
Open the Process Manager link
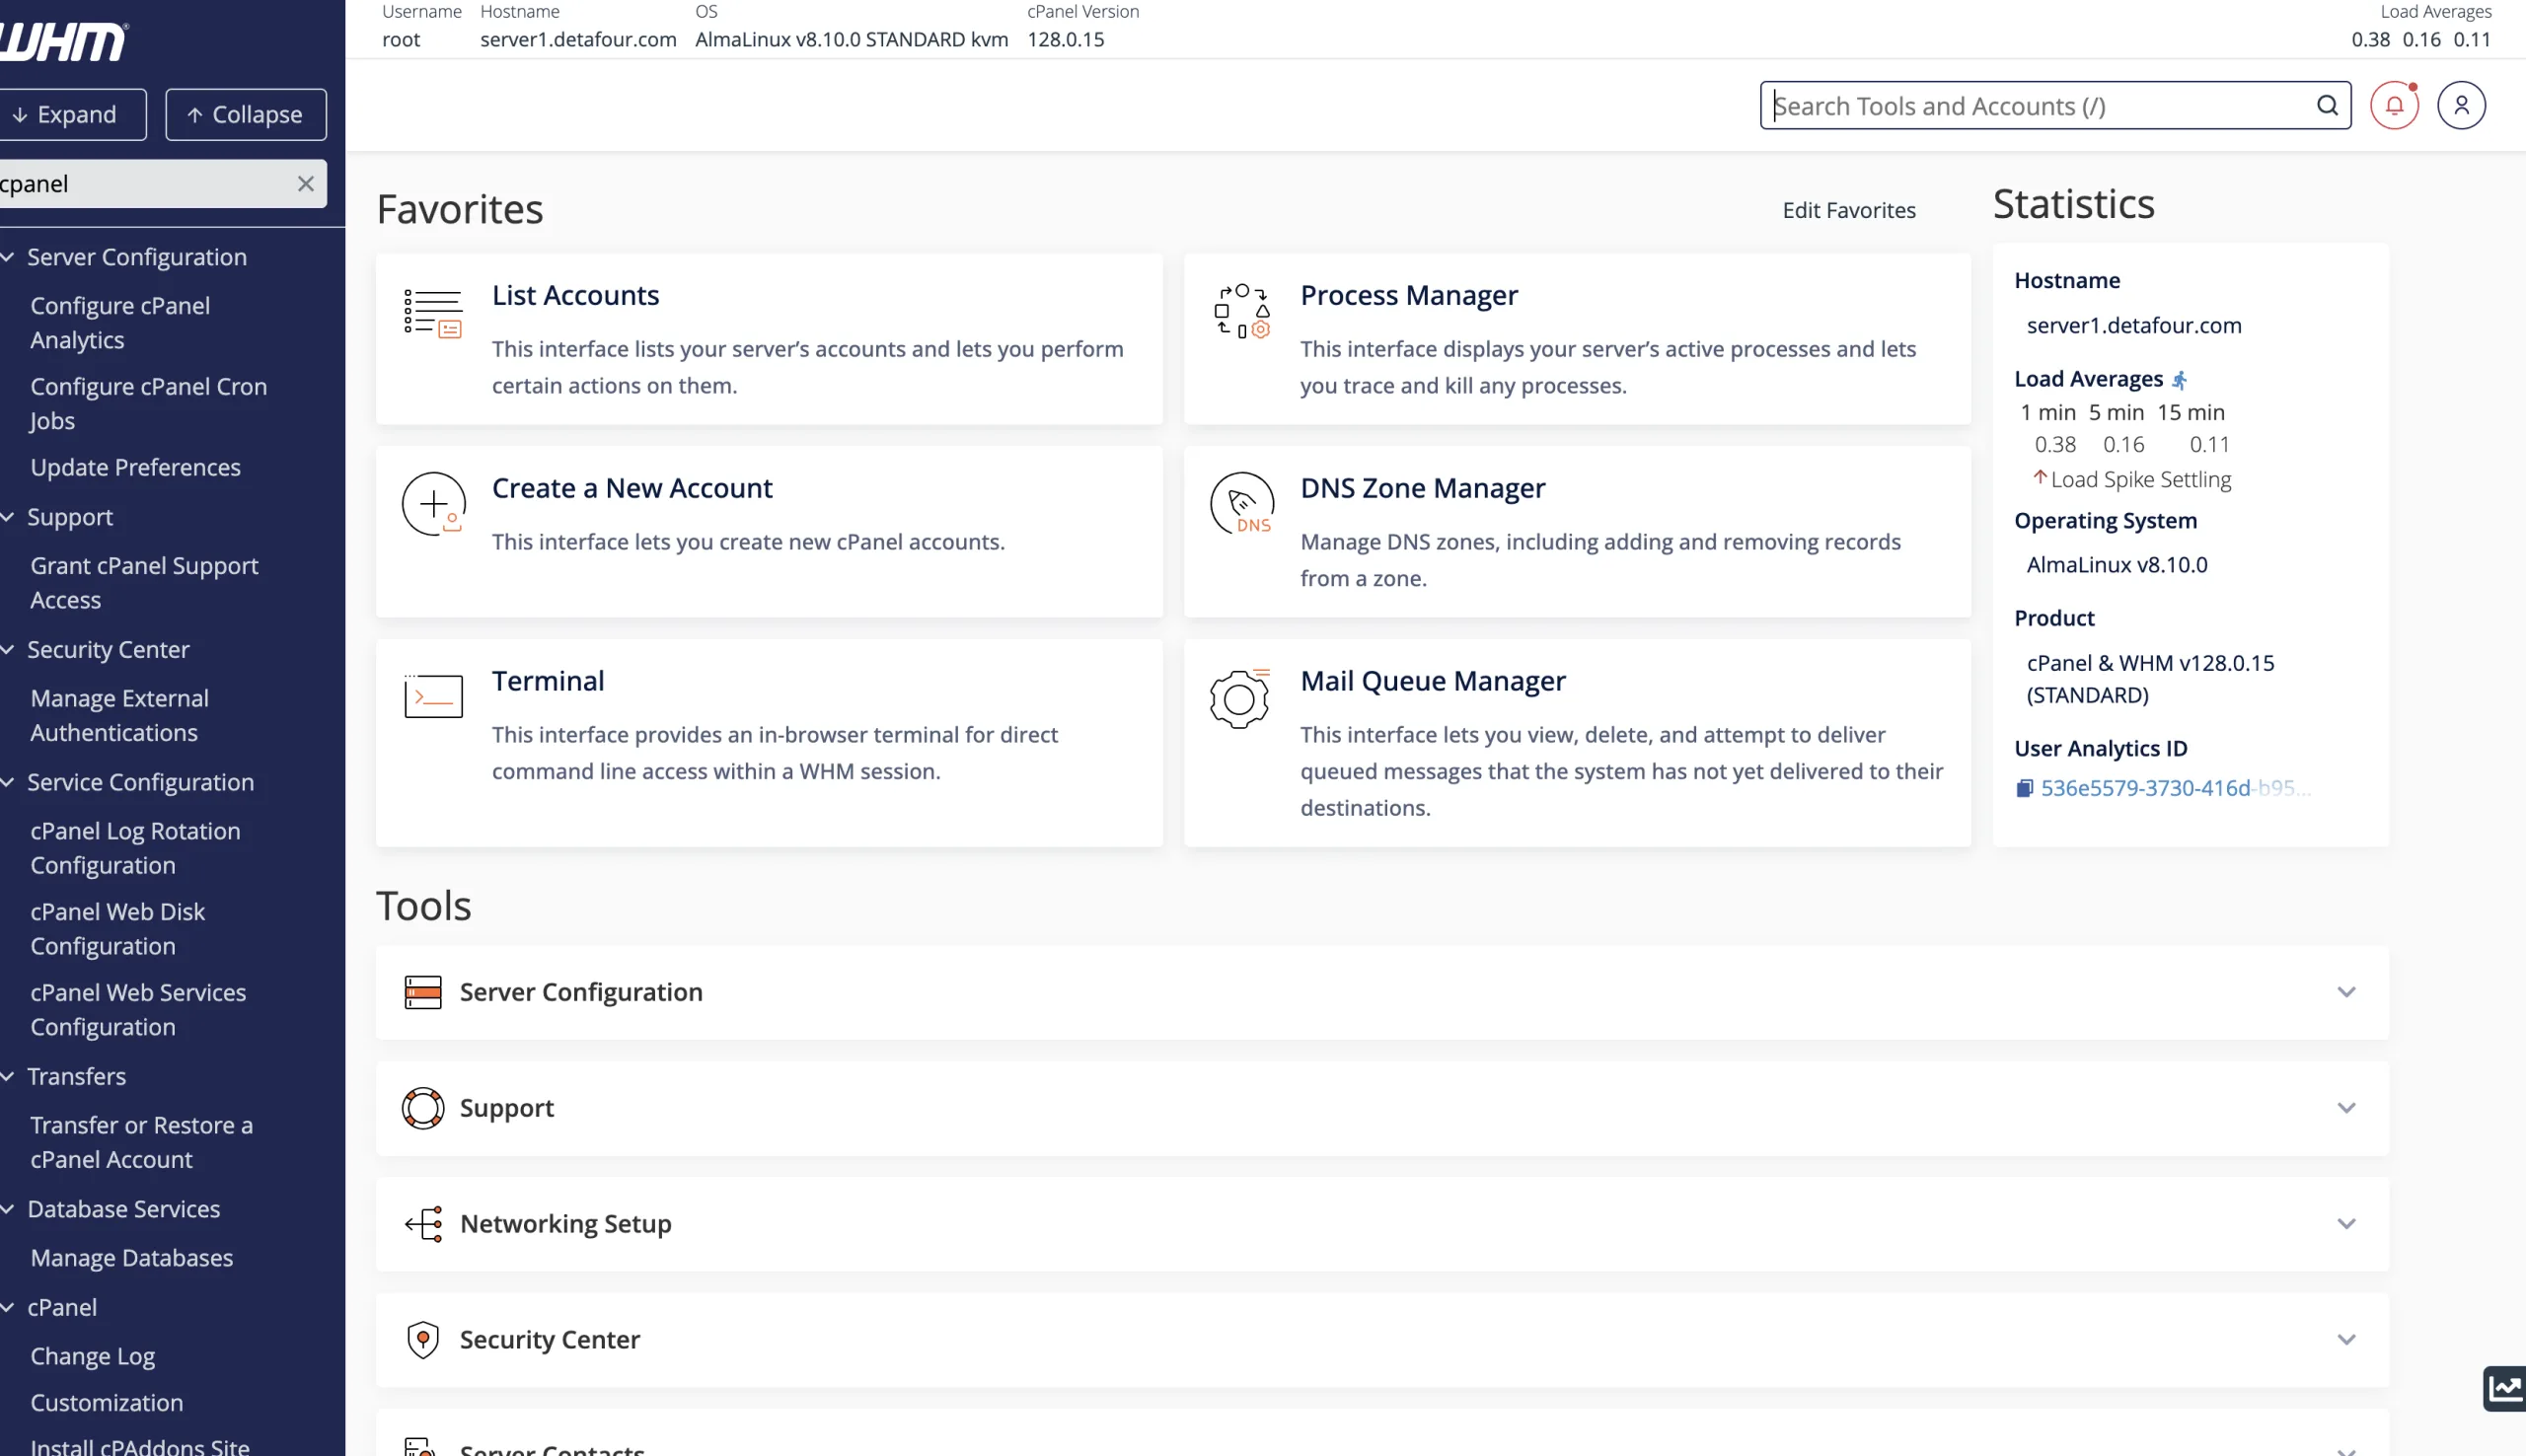[x=1408, y=295]
